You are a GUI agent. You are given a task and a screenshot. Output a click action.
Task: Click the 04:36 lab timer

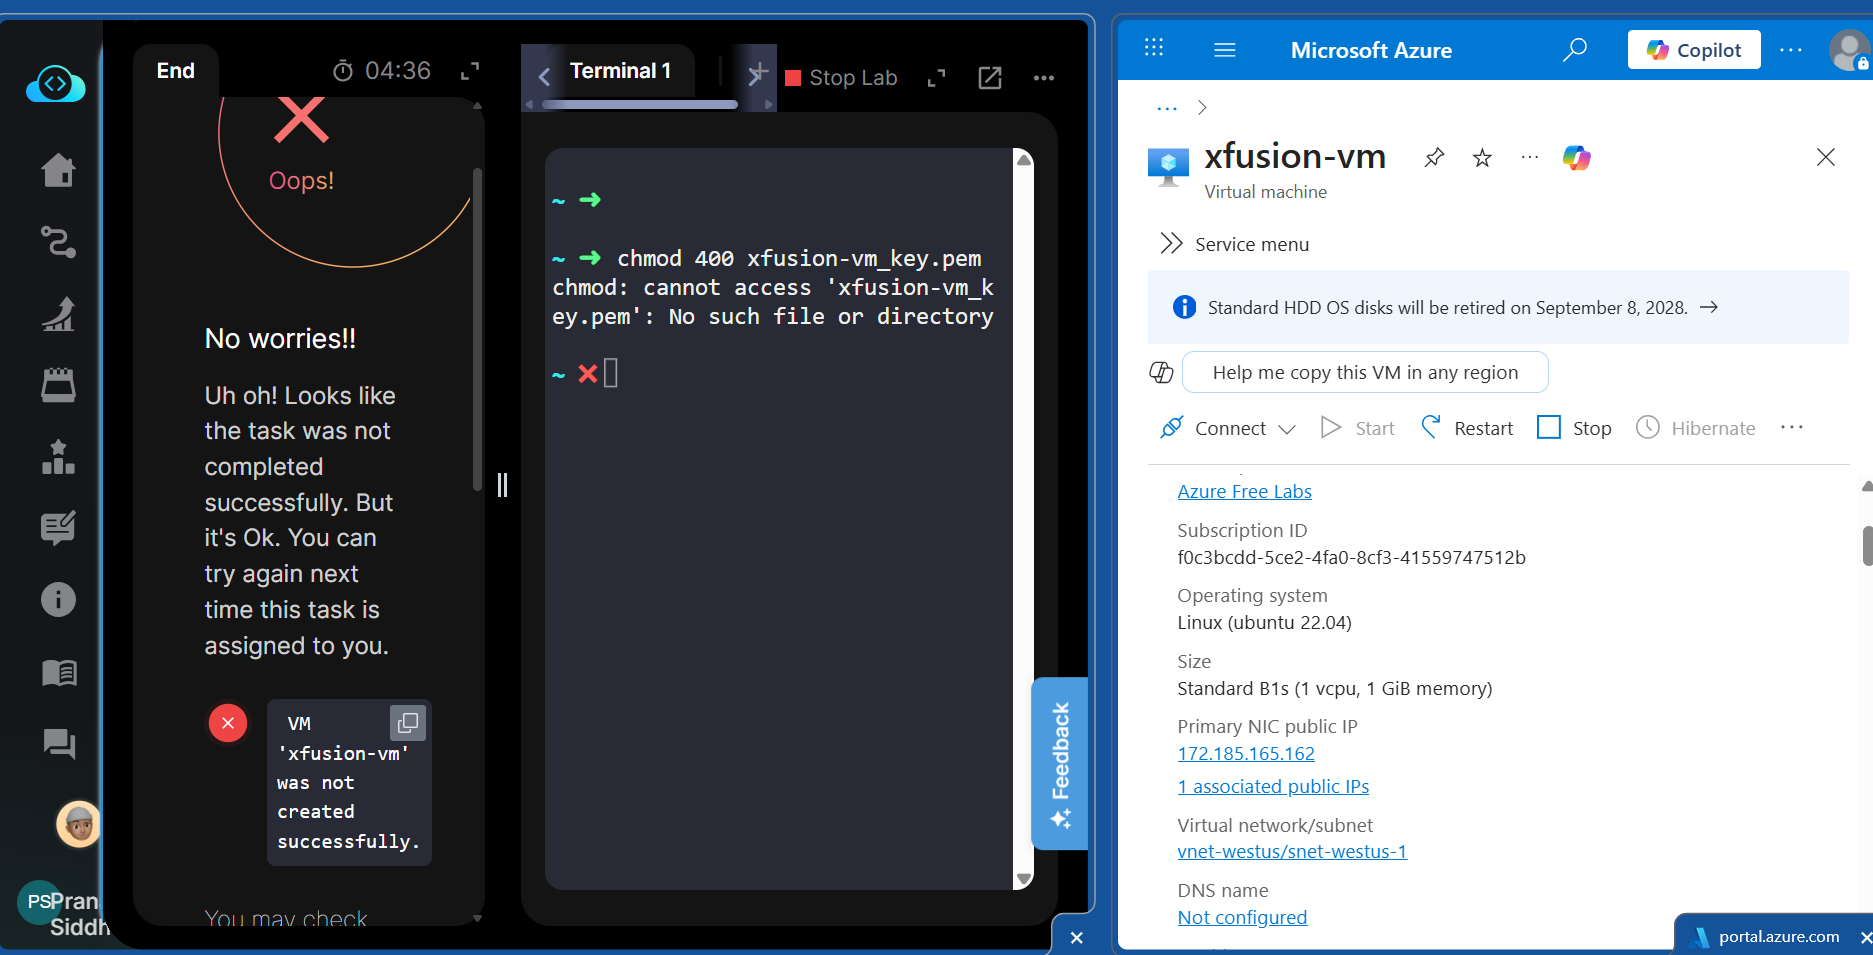pyautogui.click(x=382, y=71)
